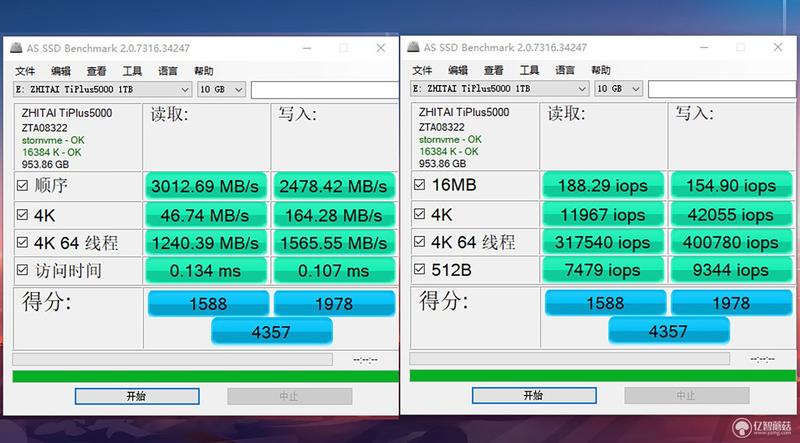This screenshot has width=800, height=443.
Task: Click the 188.29 iops result
Action: tap(603, 185)
